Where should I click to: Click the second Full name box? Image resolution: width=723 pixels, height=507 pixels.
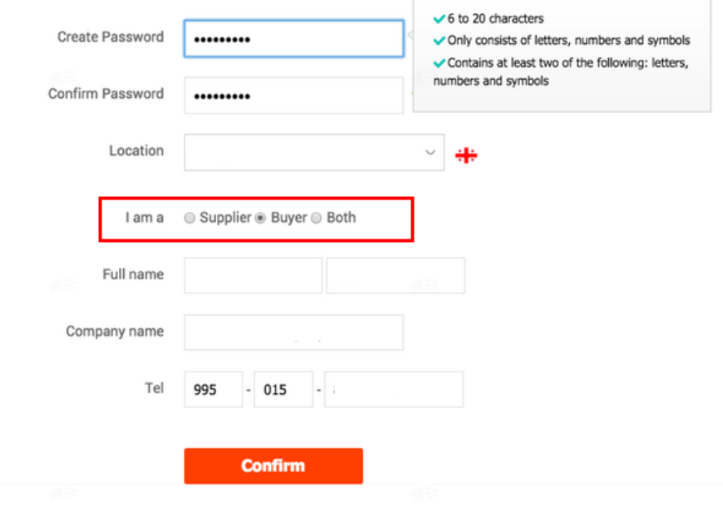pos(396,275)
